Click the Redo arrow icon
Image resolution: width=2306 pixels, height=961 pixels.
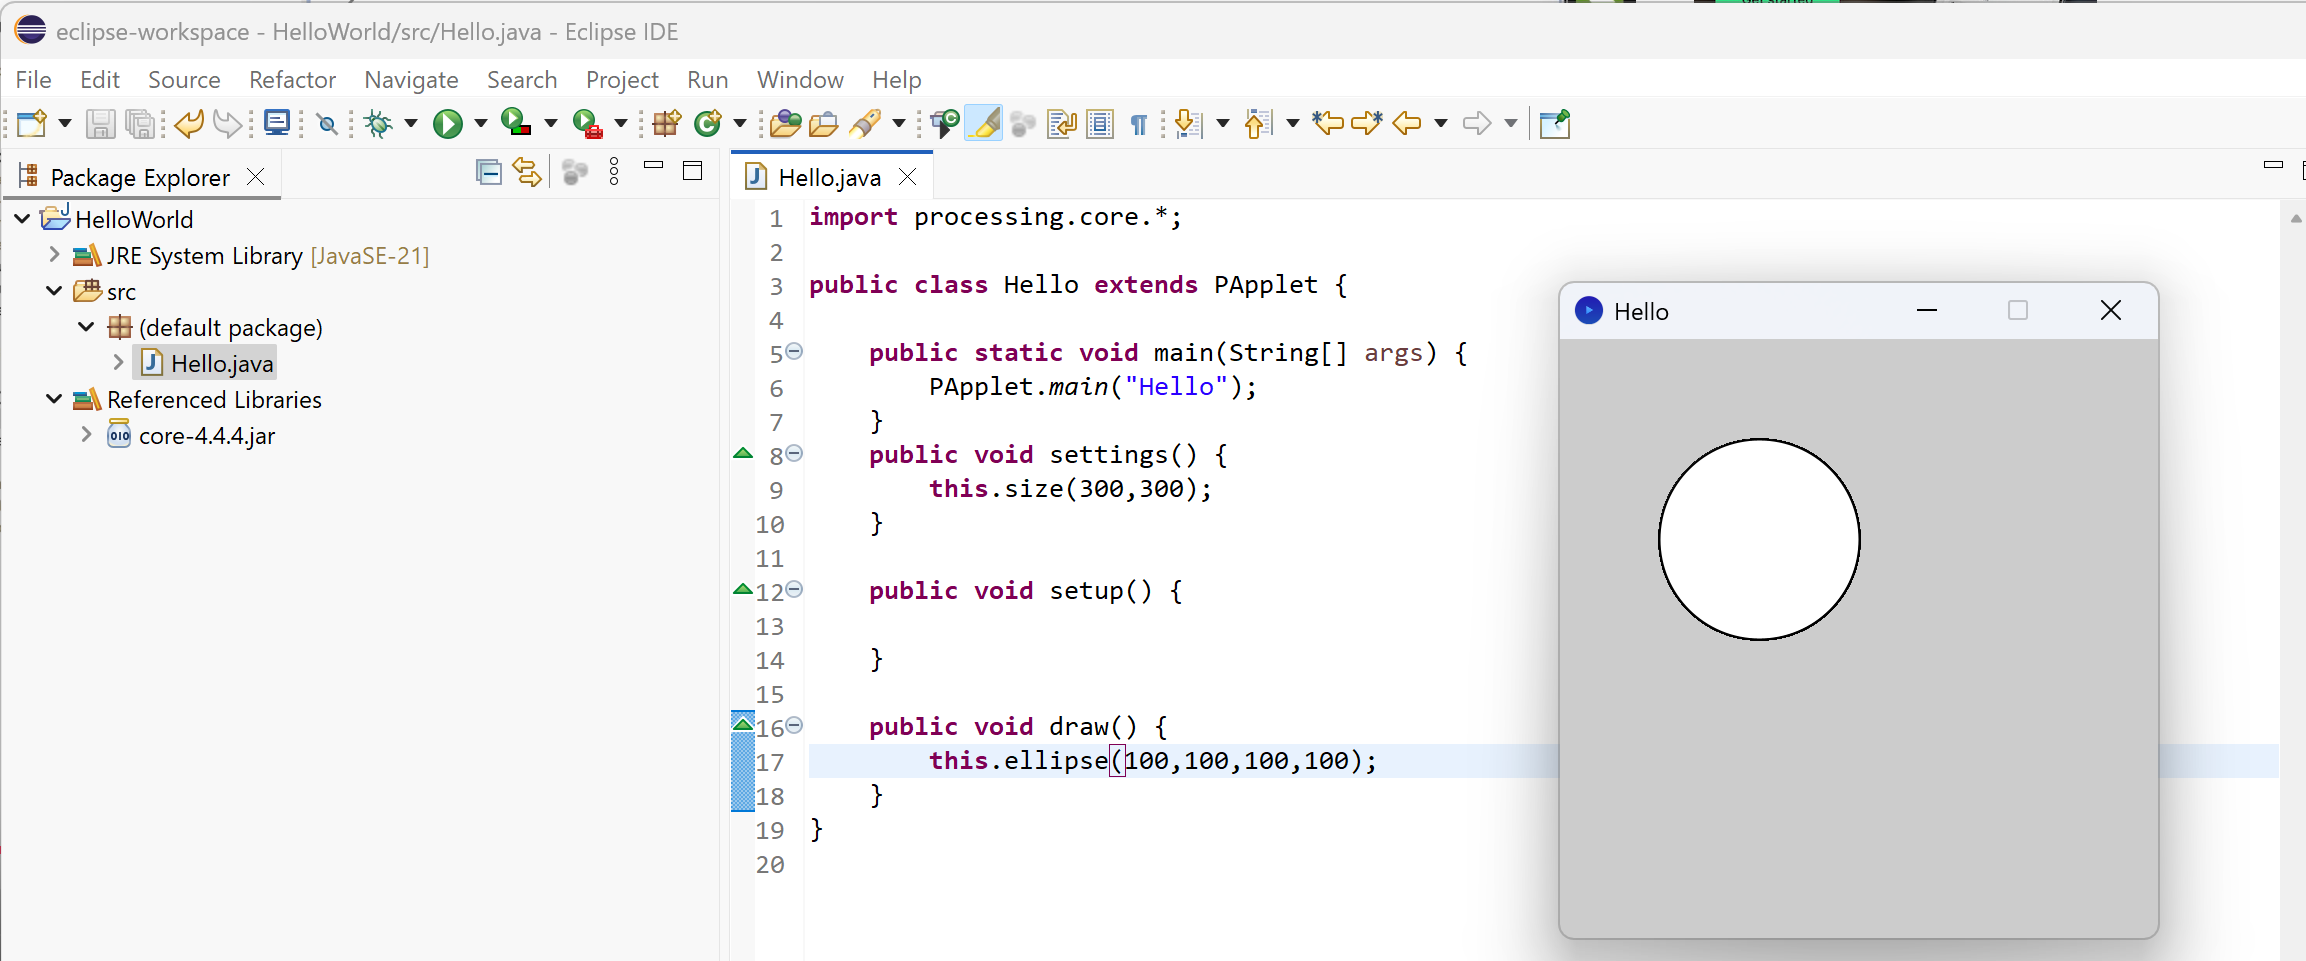(228, 123)
